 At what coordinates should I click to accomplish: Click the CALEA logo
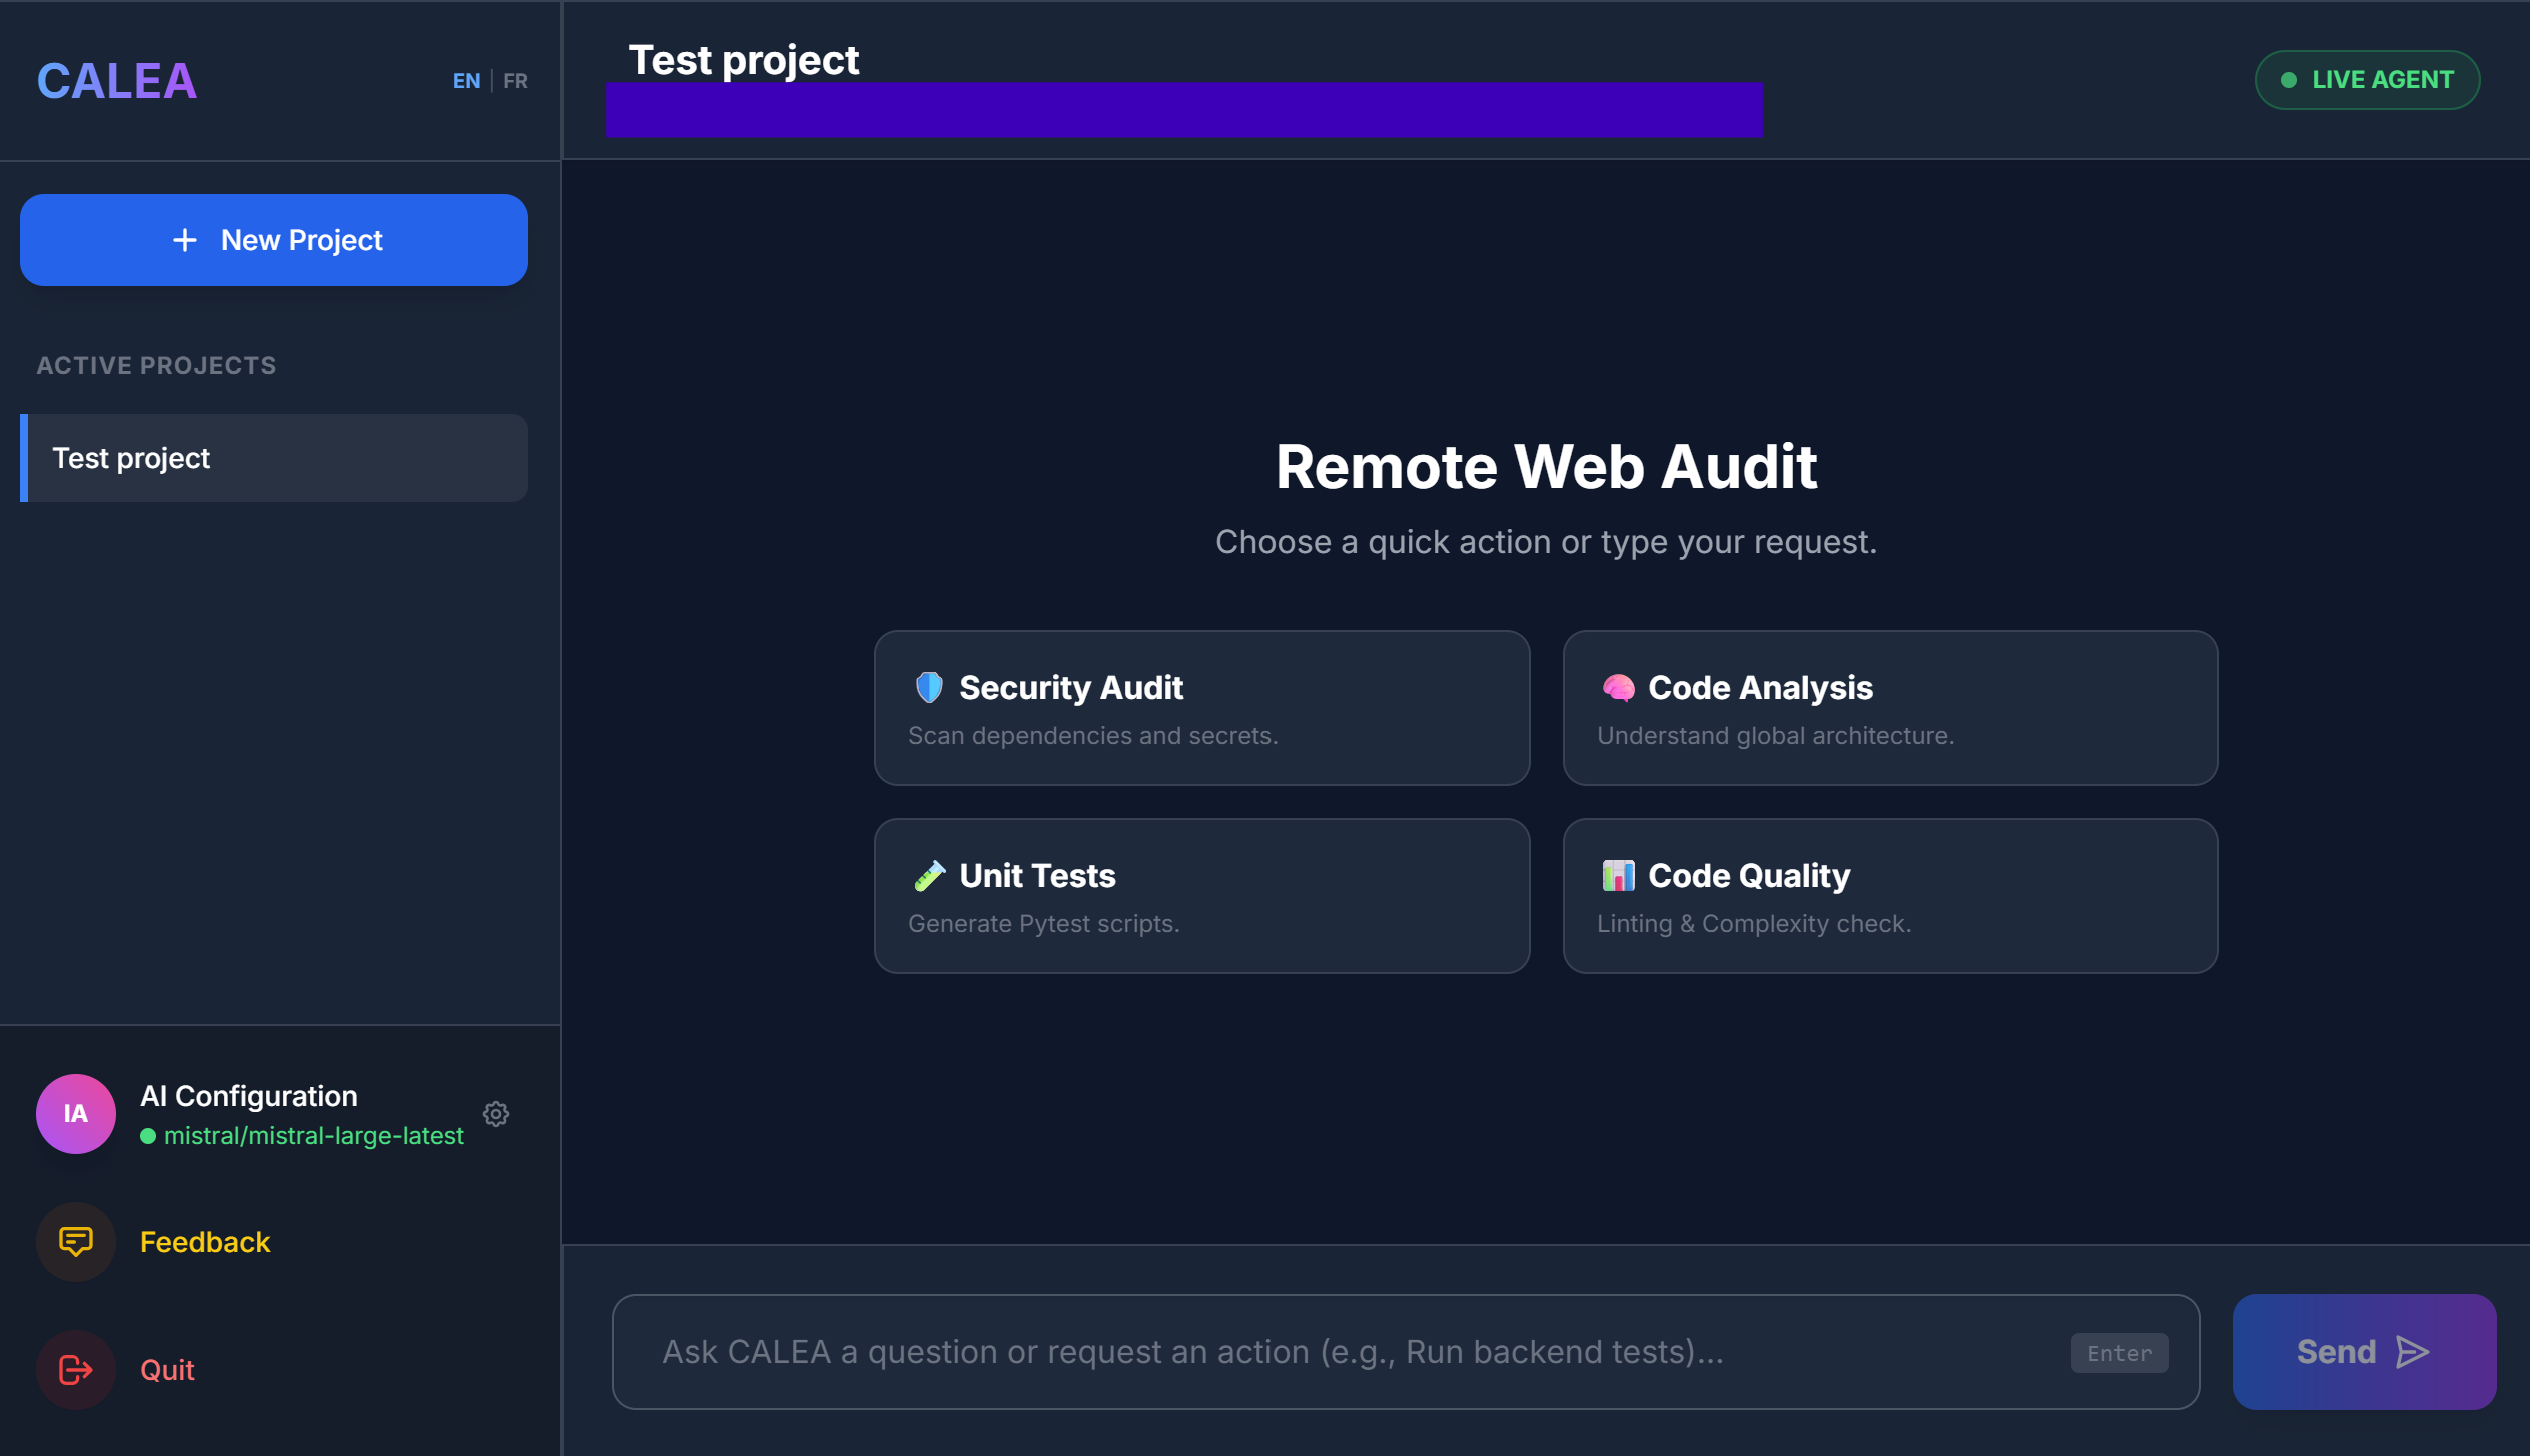point(117,81)
